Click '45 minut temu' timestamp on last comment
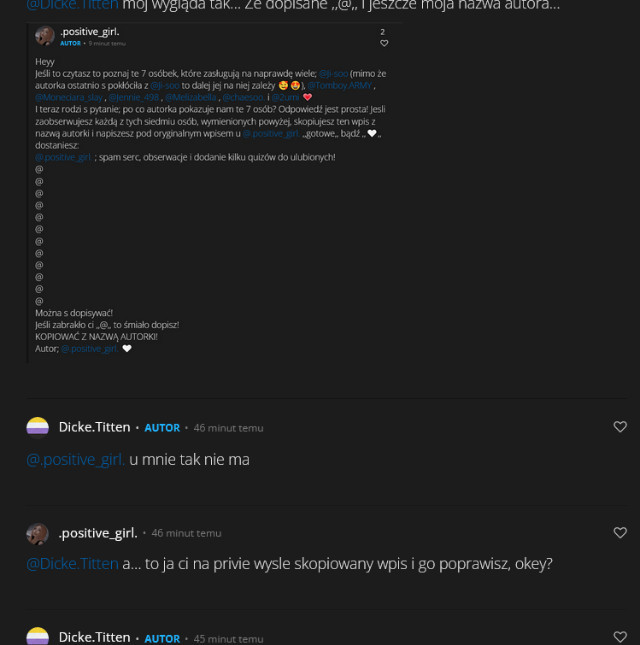 (228, 638)
